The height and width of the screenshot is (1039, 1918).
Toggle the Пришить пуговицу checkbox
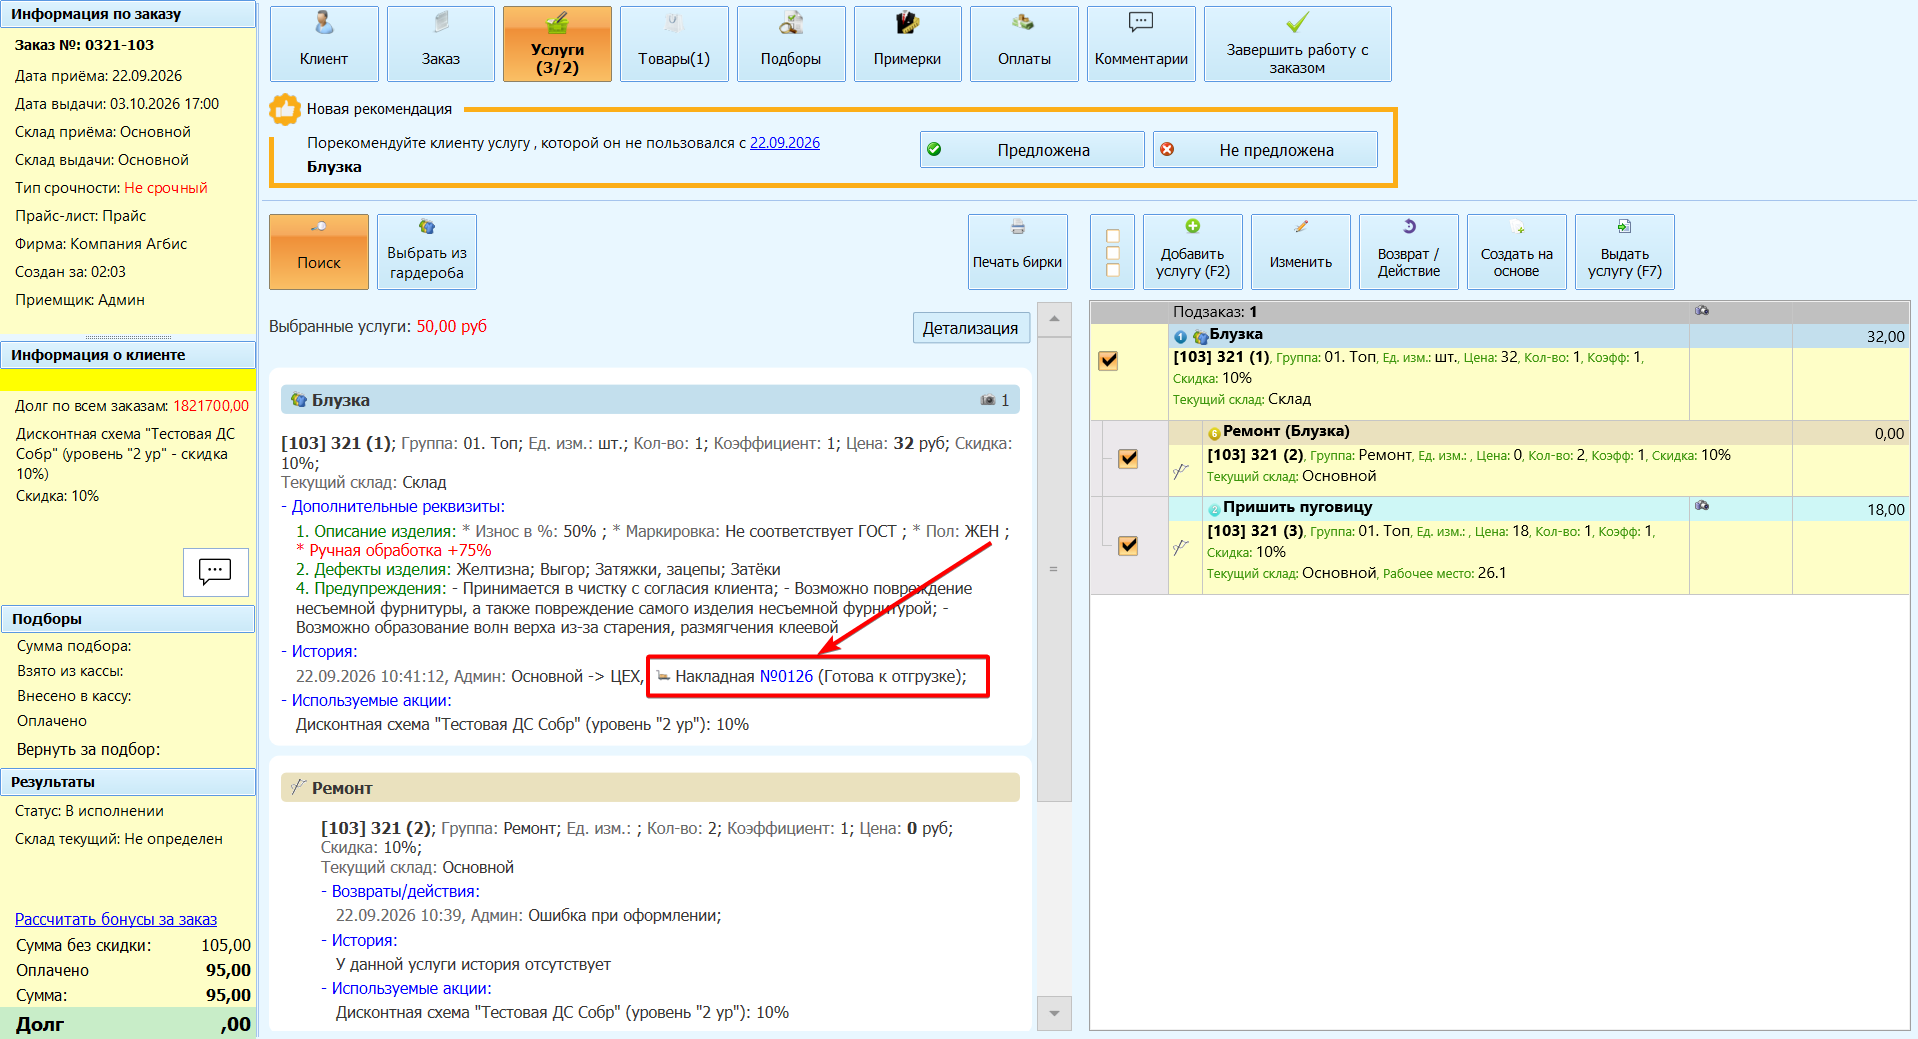coord(1128,545)
